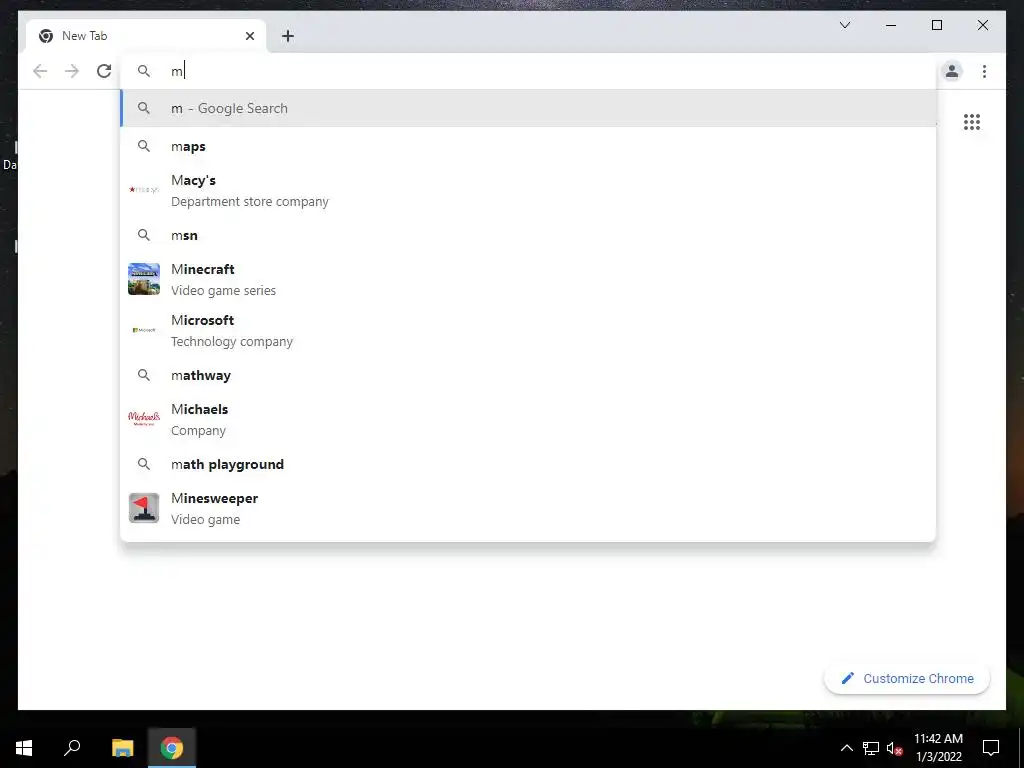Reload the page with the refresh icon
This screenshot has height=768, width=1024.
[x=104, y=71]
